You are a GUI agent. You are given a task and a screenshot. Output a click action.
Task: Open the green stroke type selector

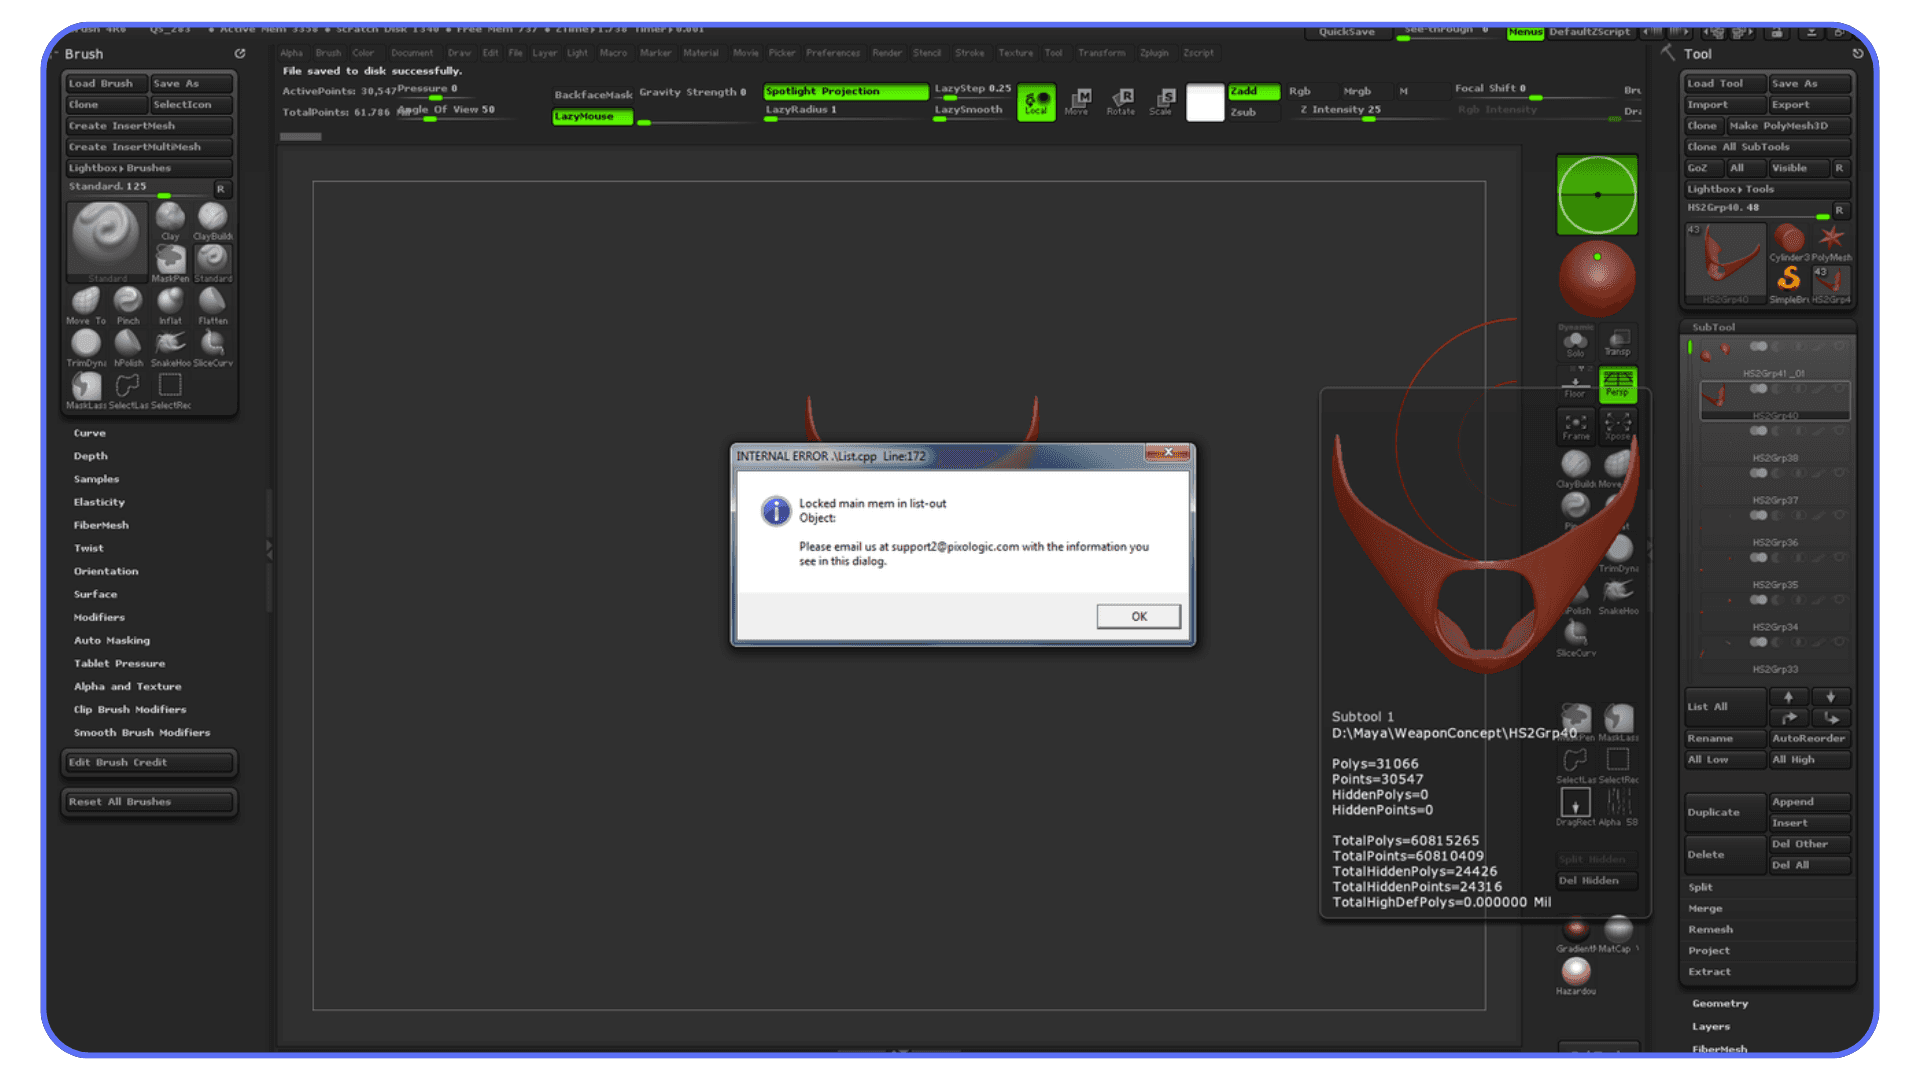coord(1597,195)
